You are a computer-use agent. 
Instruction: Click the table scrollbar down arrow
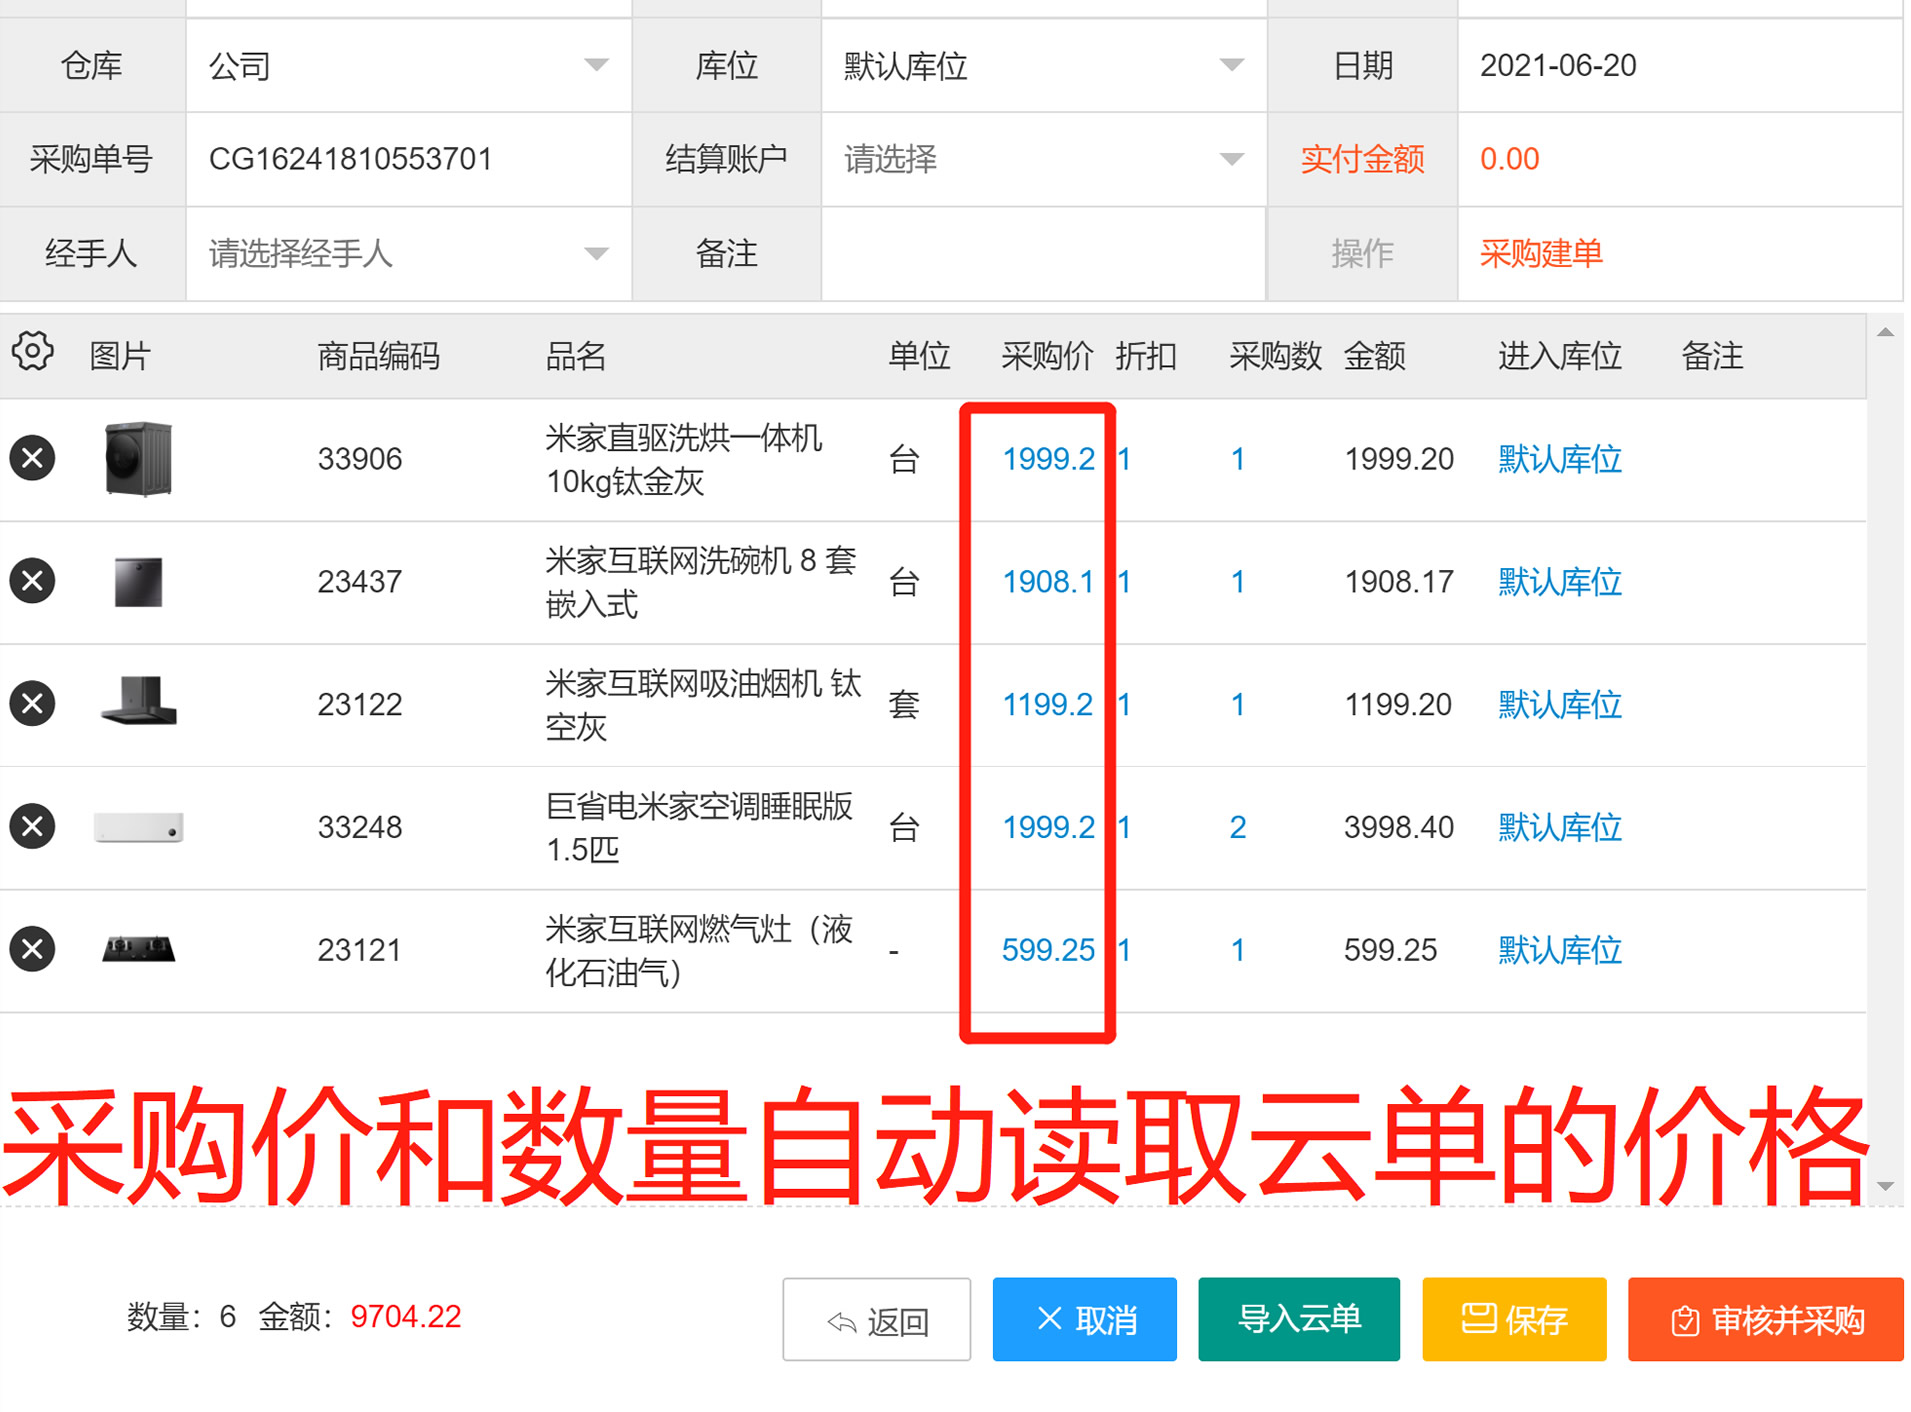pos(1885,1186)
